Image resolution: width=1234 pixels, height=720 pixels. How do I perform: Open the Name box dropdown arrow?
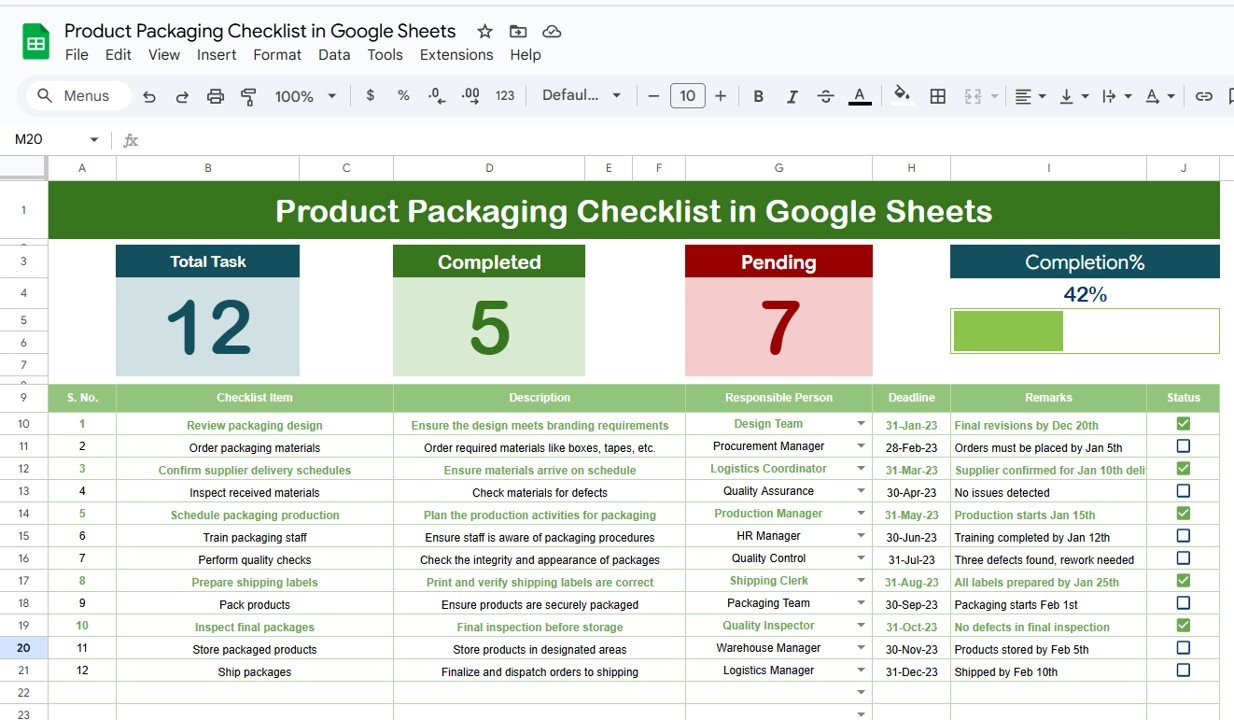[x=94, y=140]
